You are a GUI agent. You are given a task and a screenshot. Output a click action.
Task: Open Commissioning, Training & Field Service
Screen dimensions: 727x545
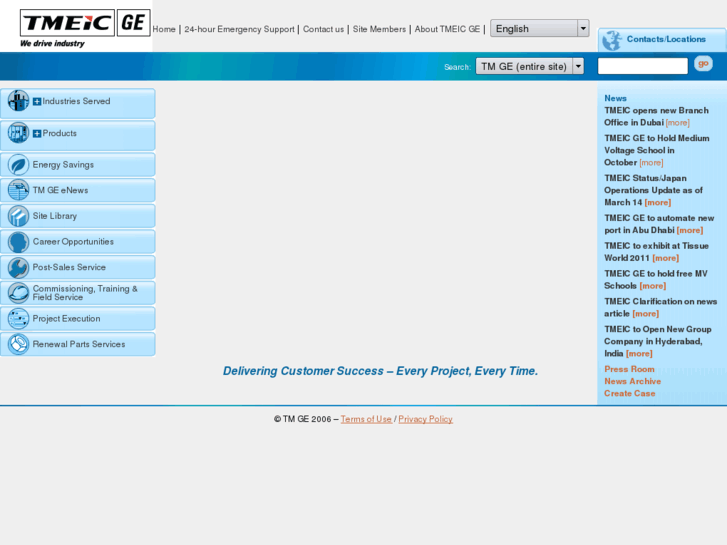point(85,293)
